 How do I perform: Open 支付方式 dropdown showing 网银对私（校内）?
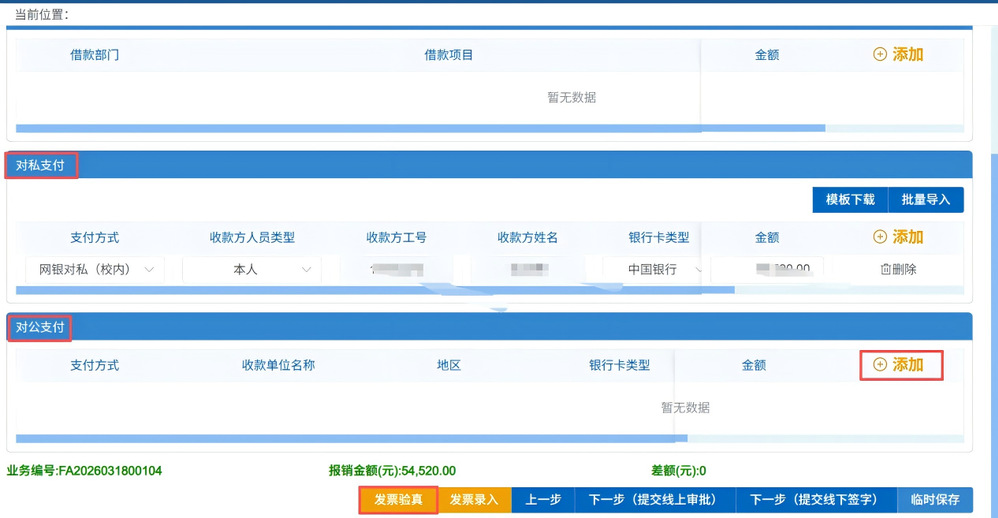pos(95,269)
